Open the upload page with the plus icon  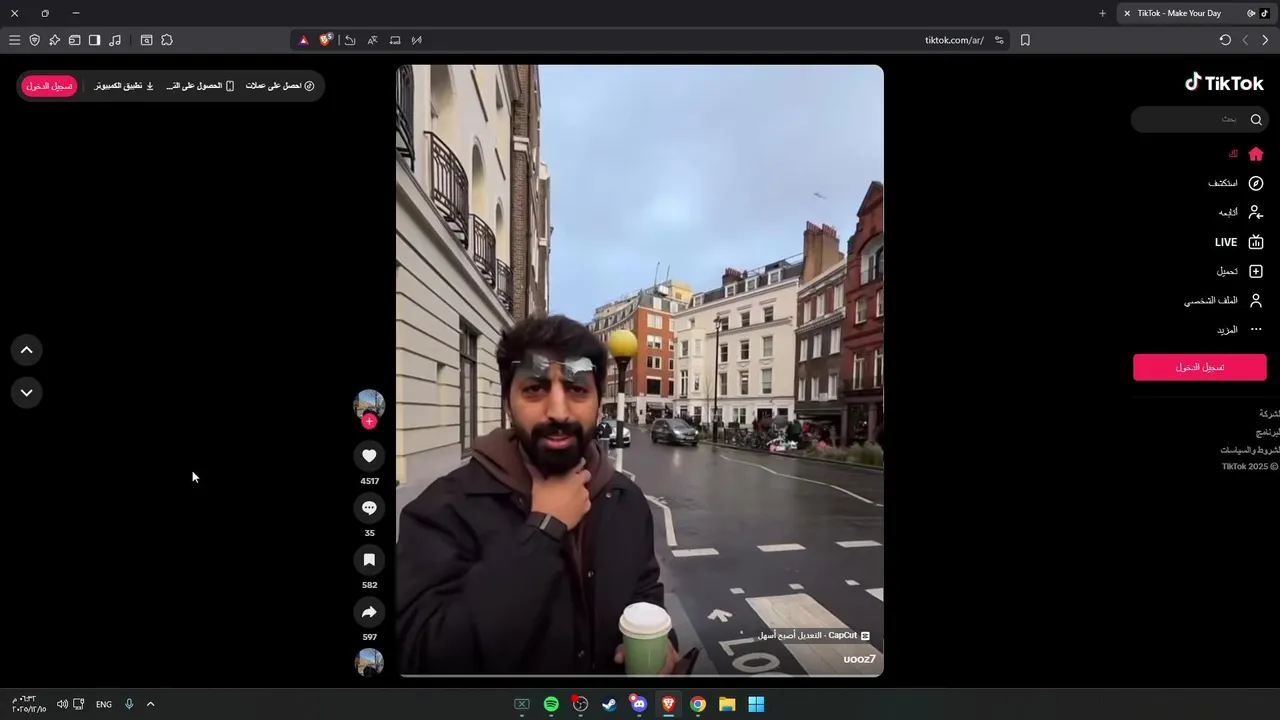pos(1256,271)
